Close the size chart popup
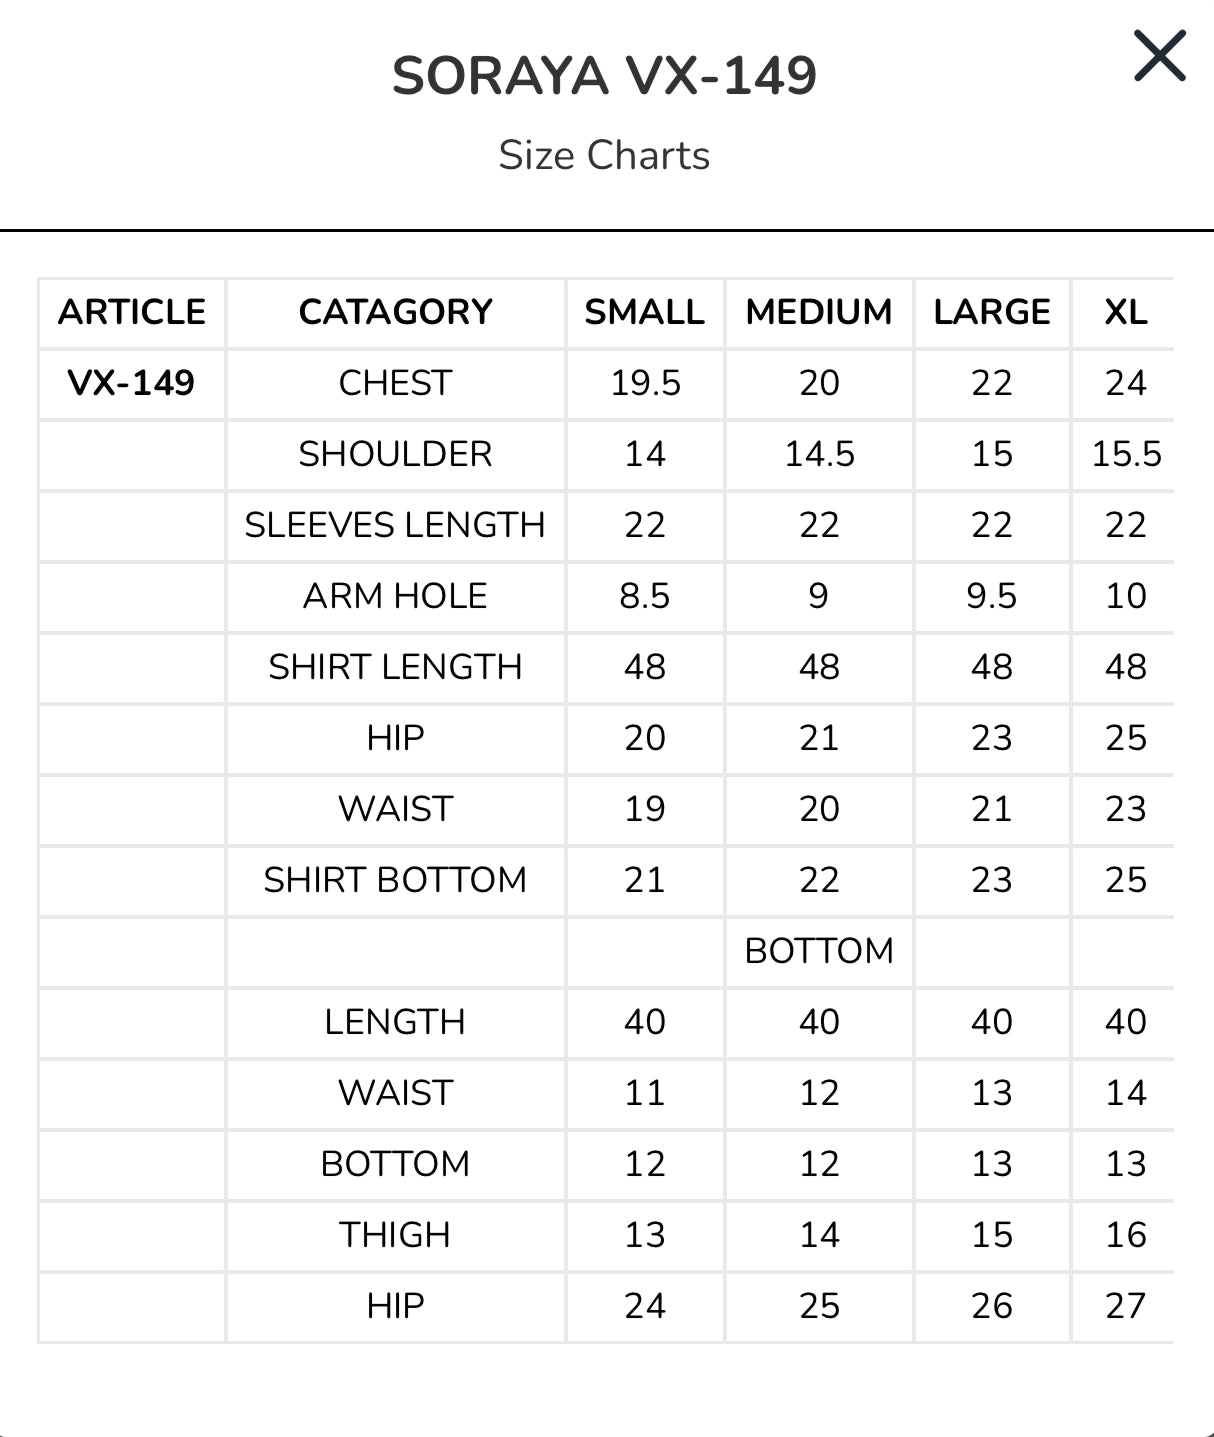Screen dimensions: 1214x1437 [1160, 55]
